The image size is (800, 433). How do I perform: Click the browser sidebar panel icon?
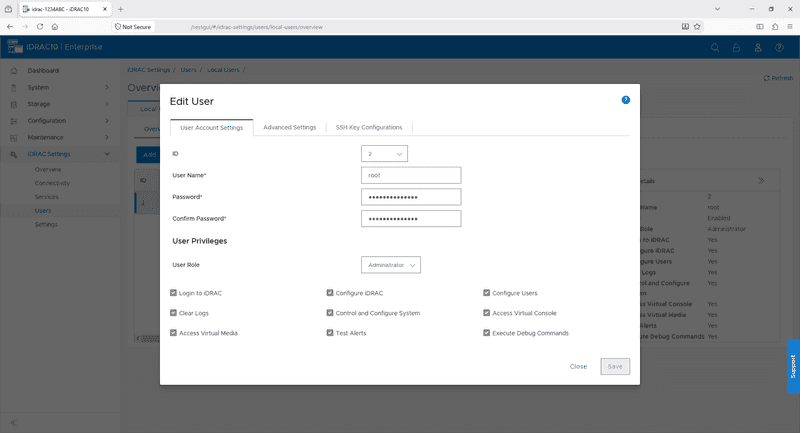click(x=760, y=27)
